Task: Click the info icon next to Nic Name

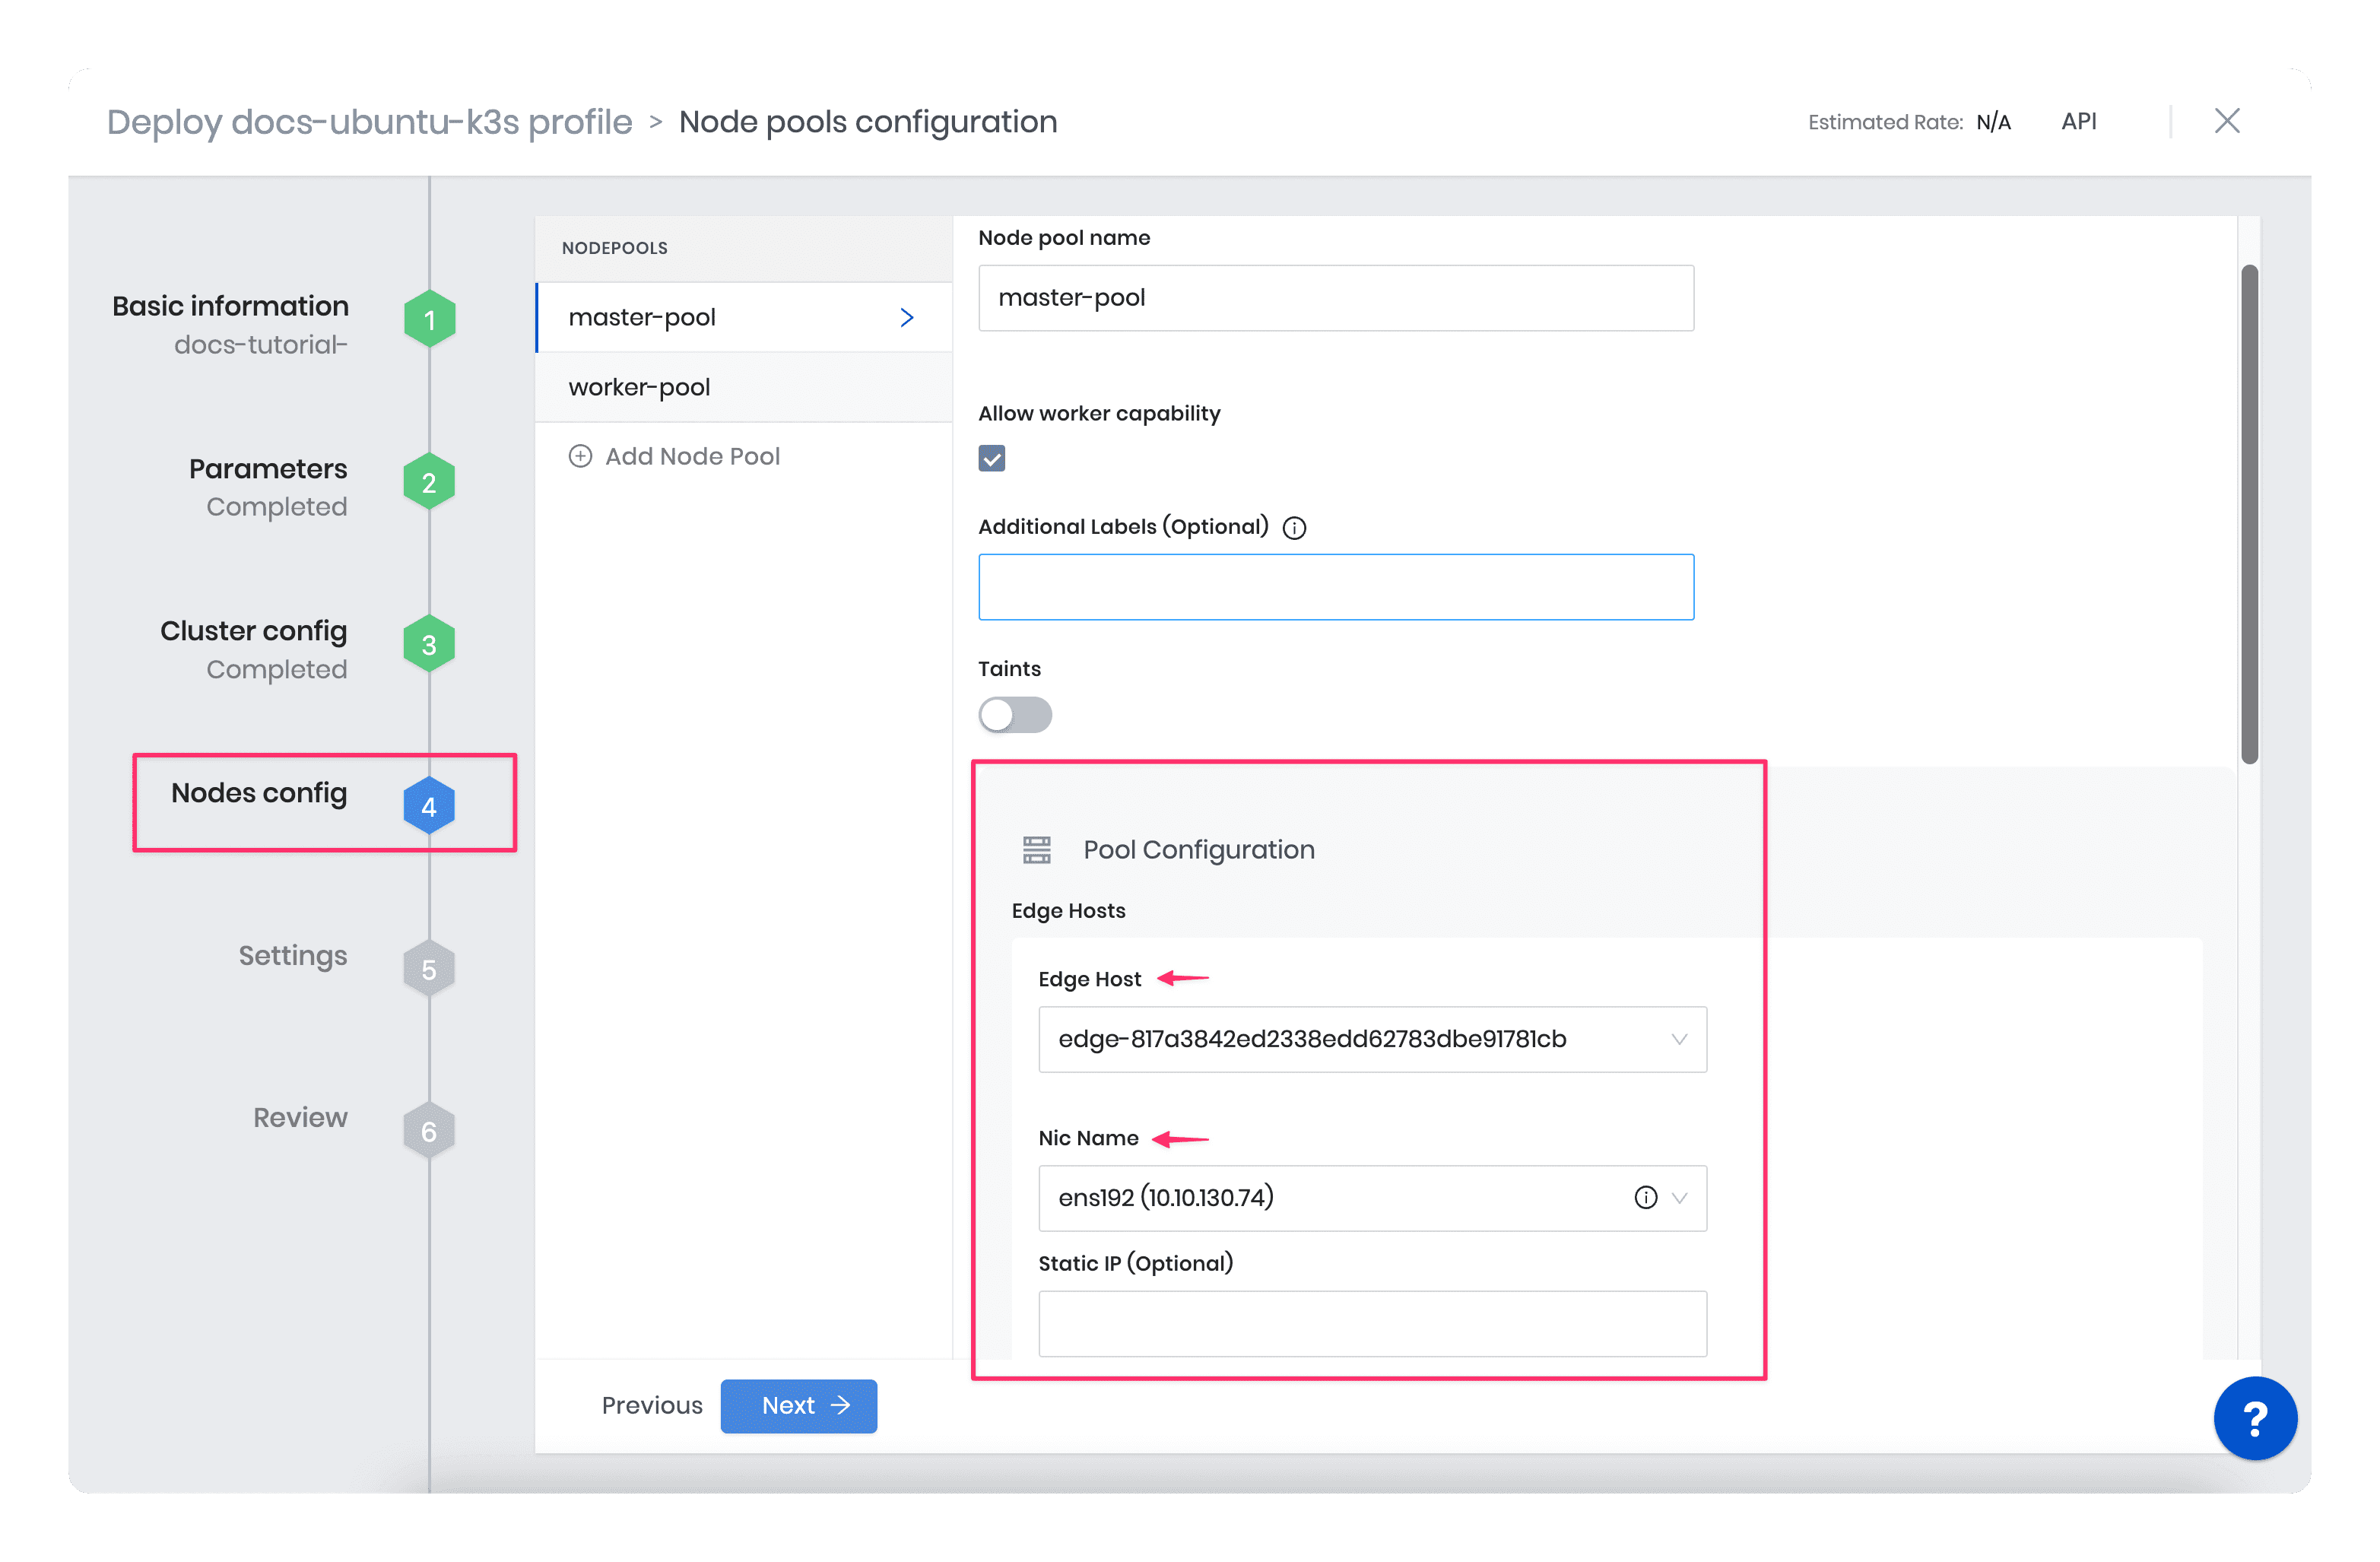Action: click(x=1646, y=1196)
